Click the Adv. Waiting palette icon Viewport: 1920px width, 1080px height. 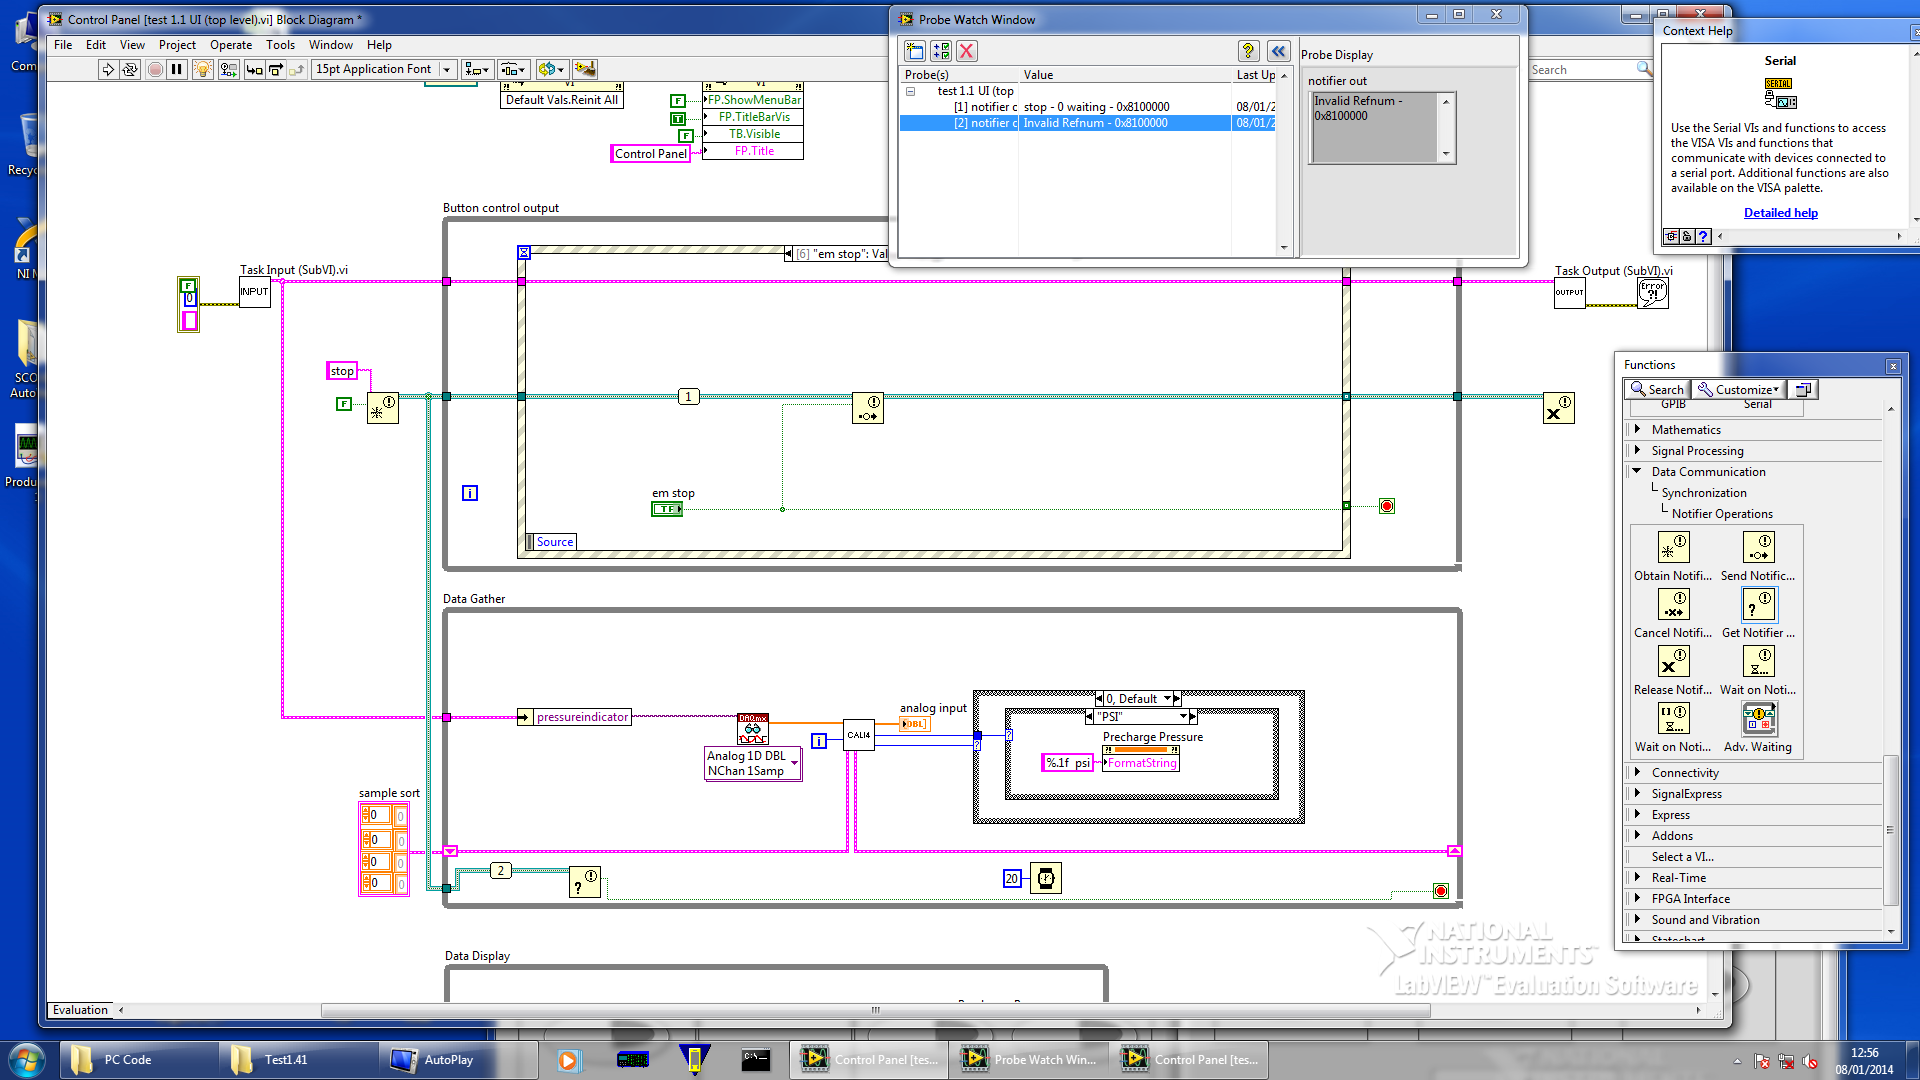(1759, 719)
